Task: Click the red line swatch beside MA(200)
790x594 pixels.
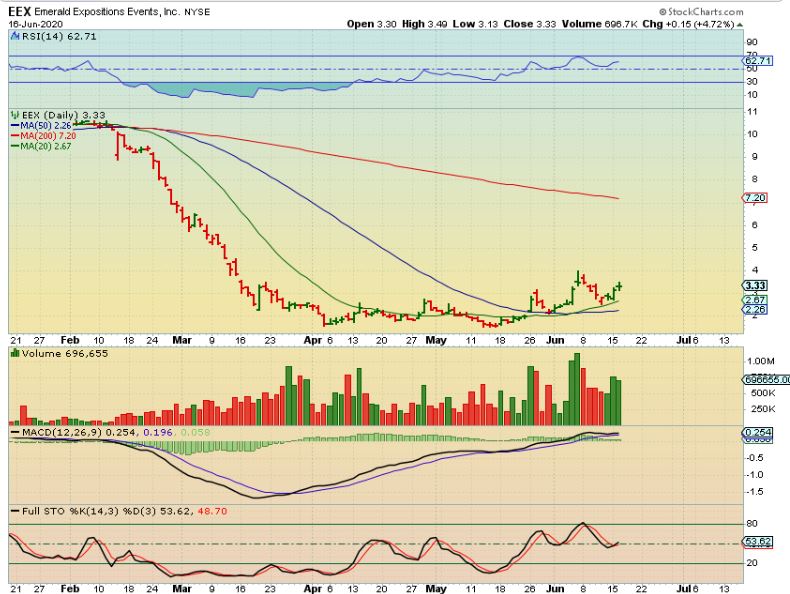Action: pyautogui.click(x=15, y=136)
